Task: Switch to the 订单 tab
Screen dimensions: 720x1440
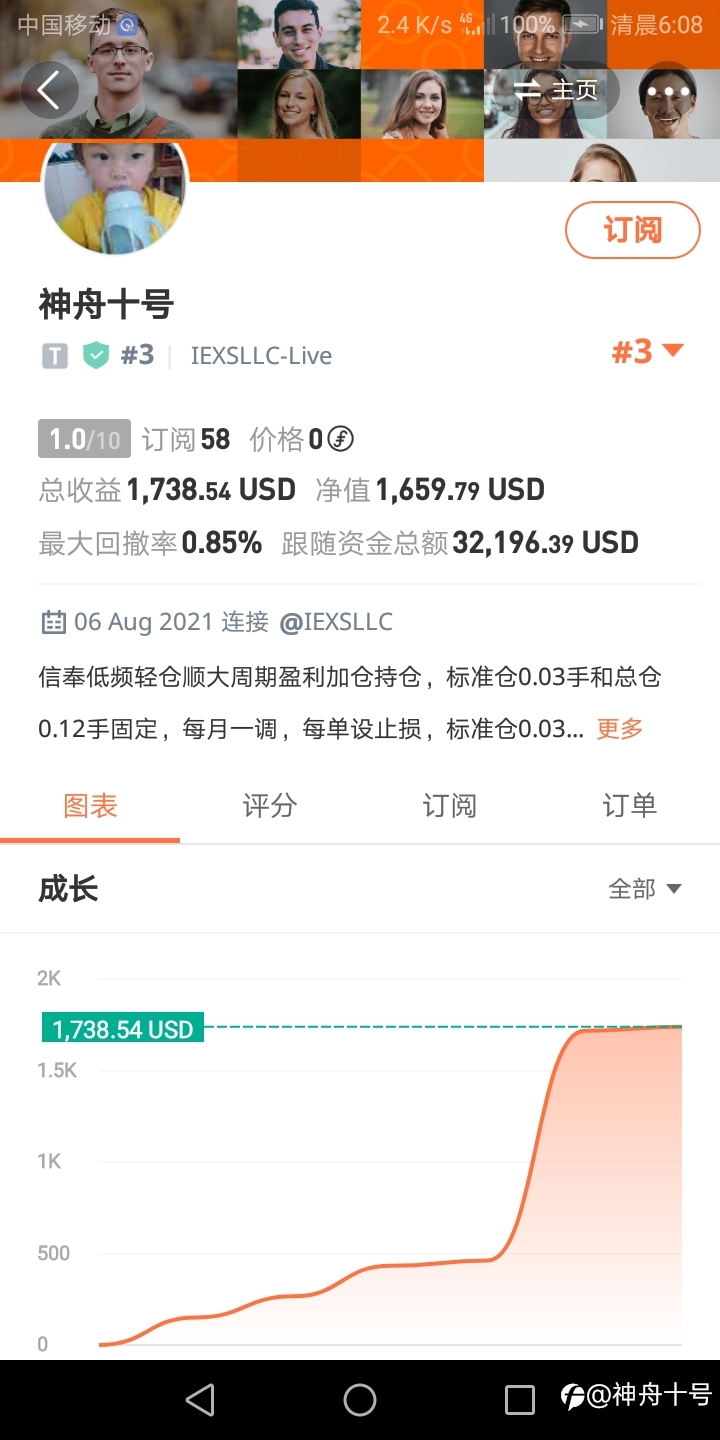Action: [630, 806]
